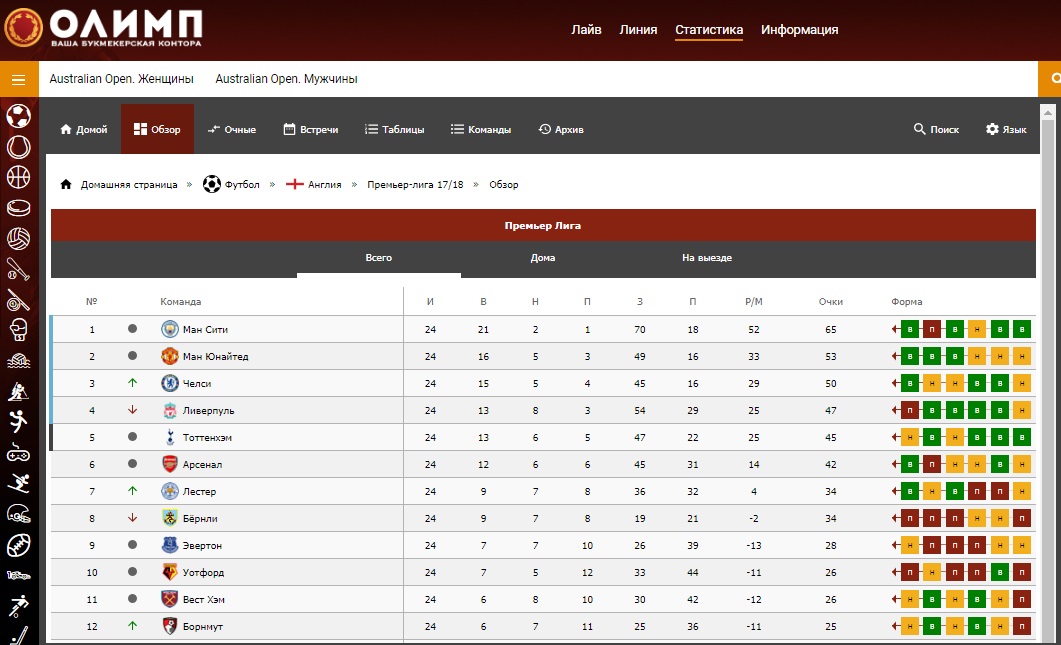Image resolution: width=1061 pixels, height=645 pixels.
Task: Select the tennis ball sport icon
Action: pos(18,147)
